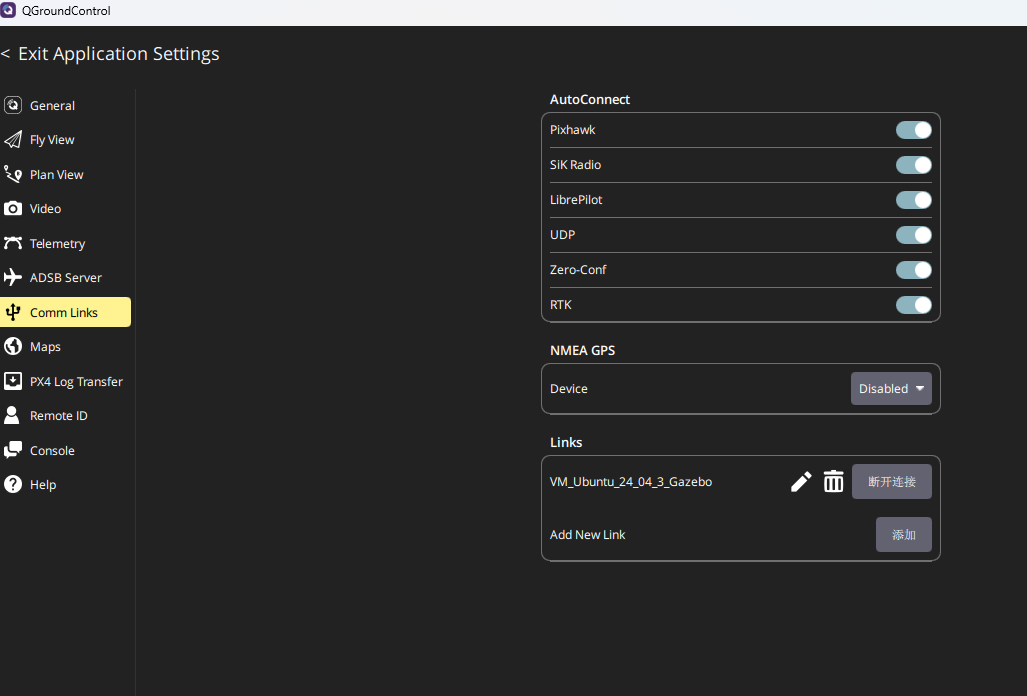Viewport: 1027px width, 696px height.
Task: Click the Telemetry icon in sidebar
Action: [x=12, y=243]
